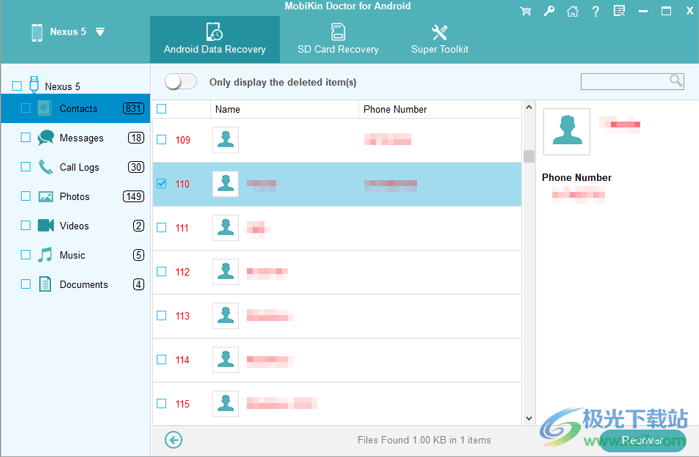Screen dimensions: 699x457
Task: Click the large avatar in detail panel
Action: pos(567,132)
